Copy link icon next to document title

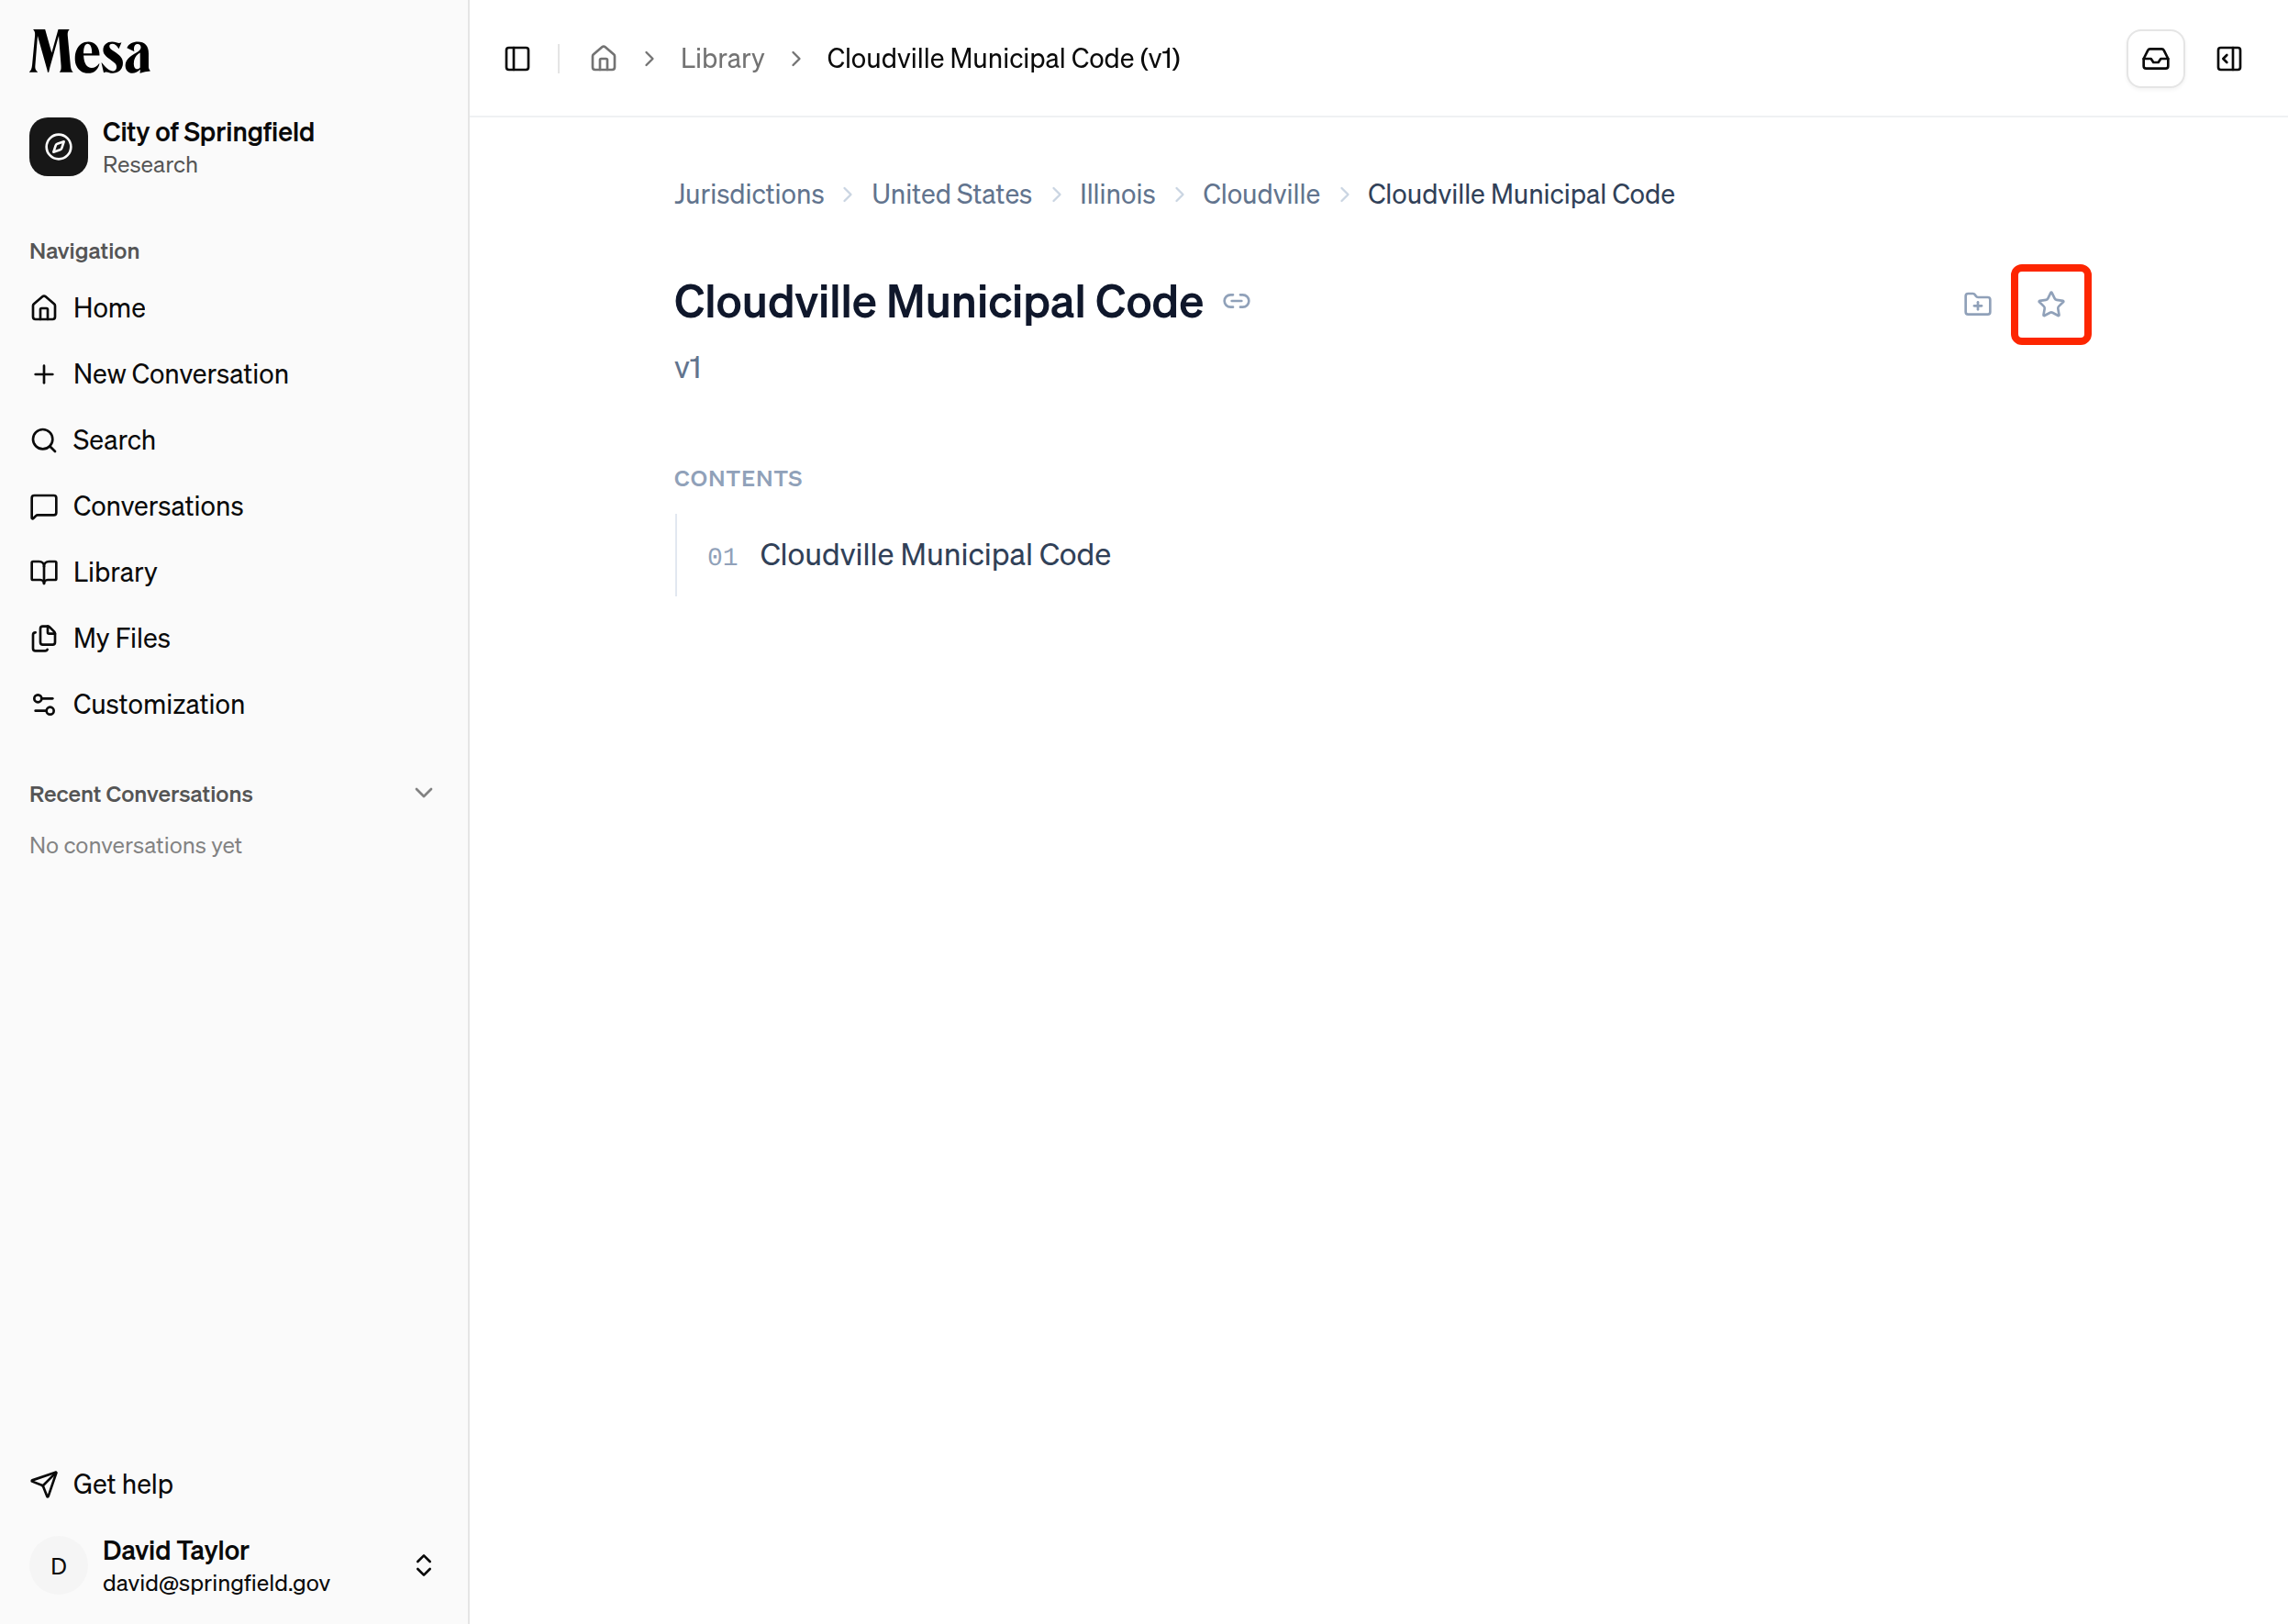click(x=1236, y=301)
